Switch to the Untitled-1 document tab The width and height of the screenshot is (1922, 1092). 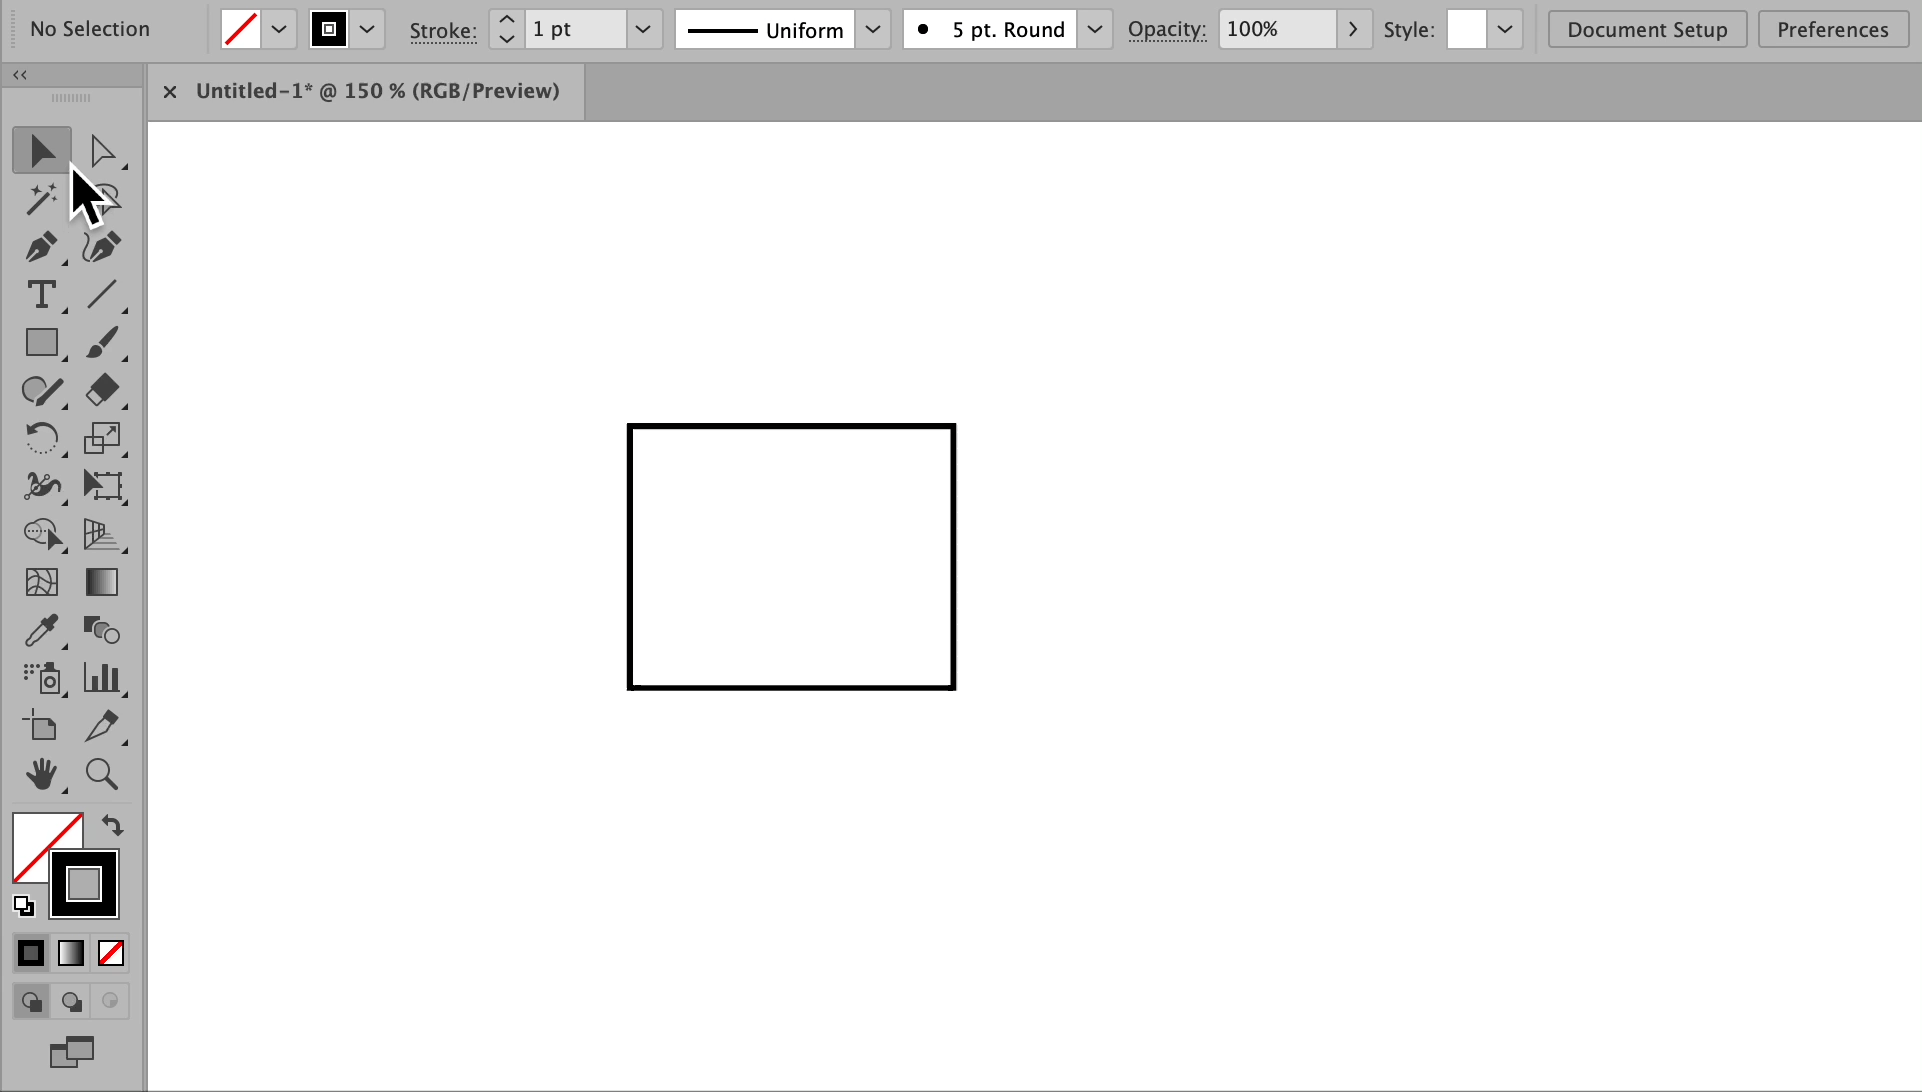tap(377, 91)
